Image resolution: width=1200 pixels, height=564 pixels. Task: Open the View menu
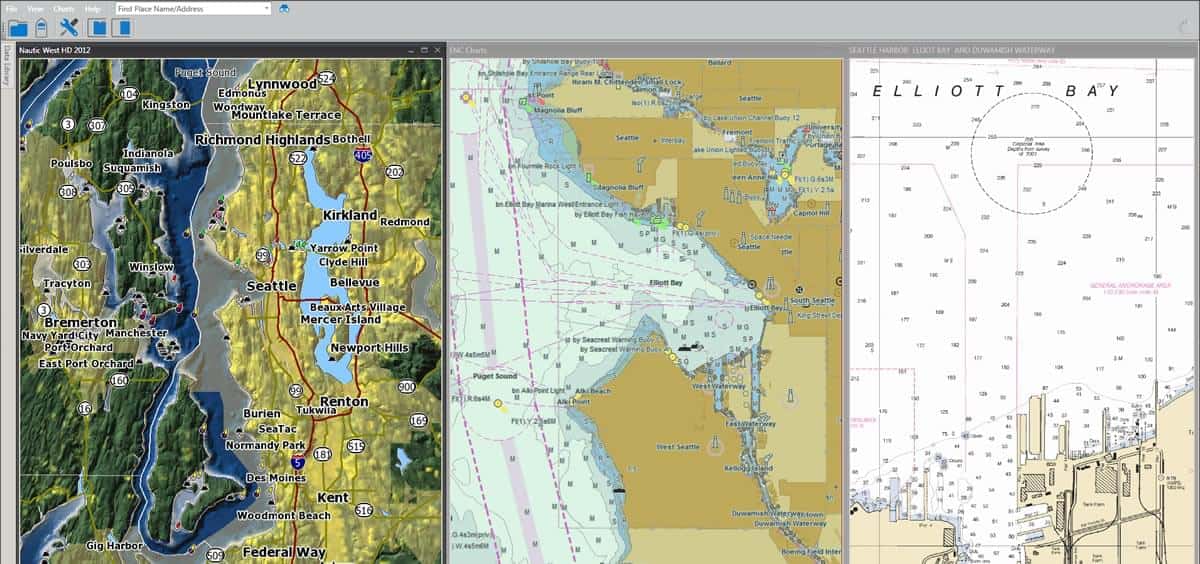point(35,8)
